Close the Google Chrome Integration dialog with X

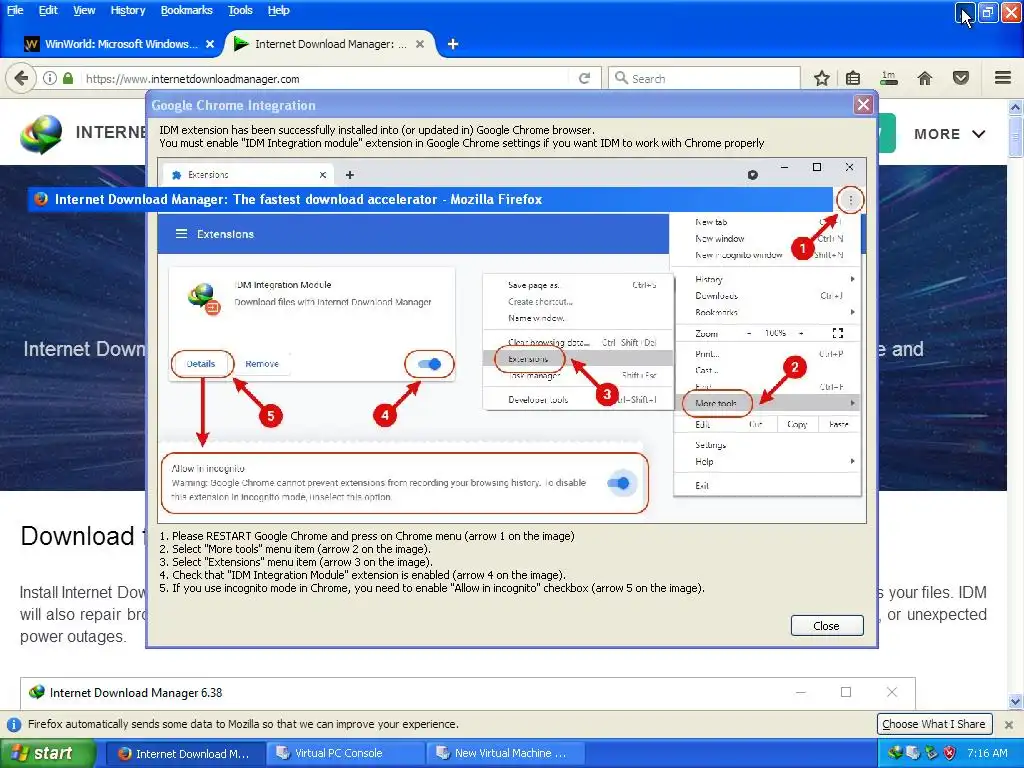863,104
